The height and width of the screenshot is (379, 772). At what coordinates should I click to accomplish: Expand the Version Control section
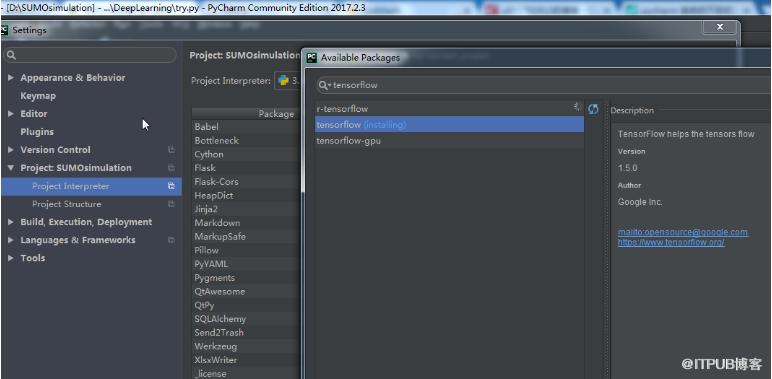tap(11, 150)
